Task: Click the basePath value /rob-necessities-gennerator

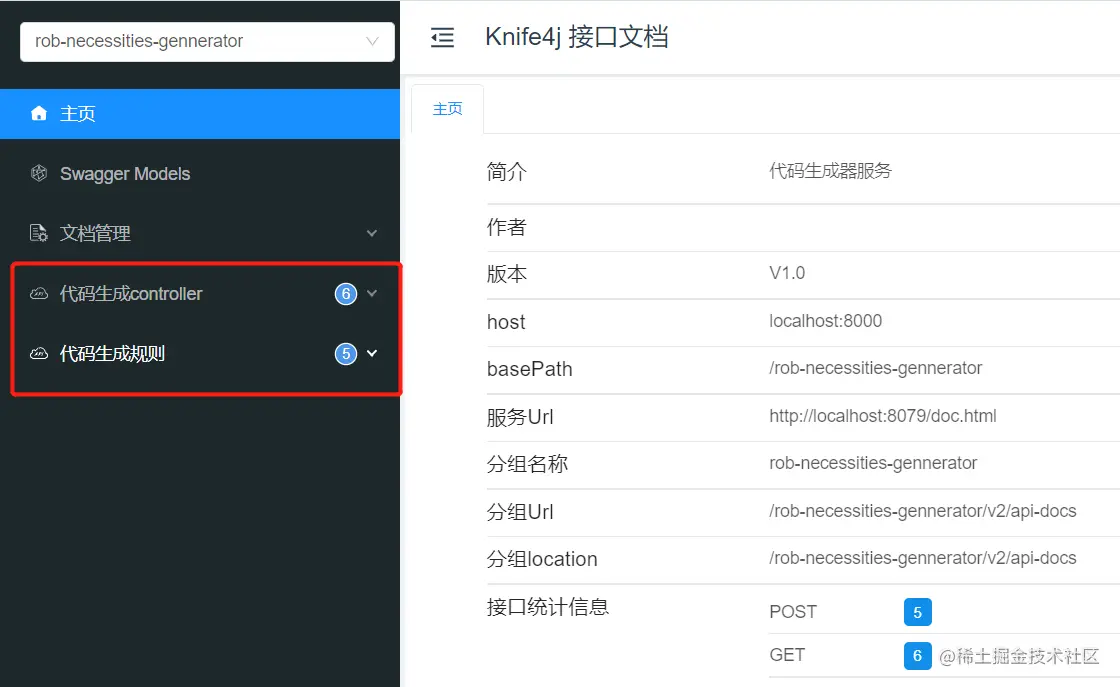Action: click(875, 368)
